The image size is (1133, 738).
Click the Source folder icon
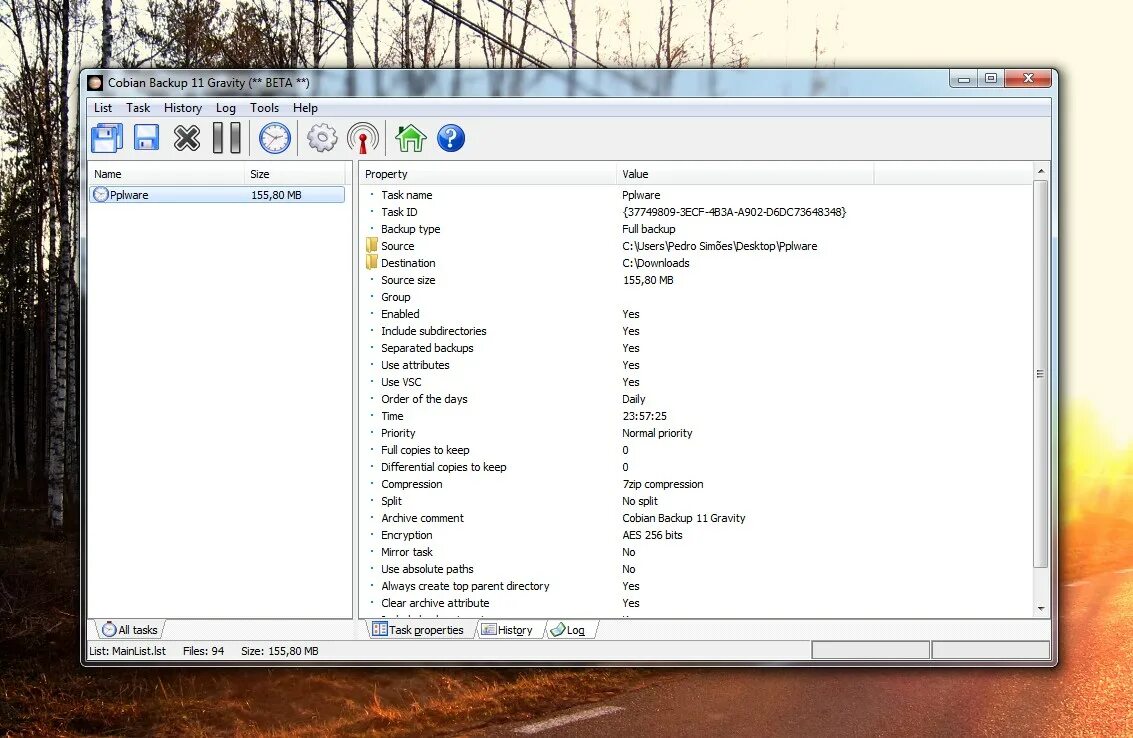tap(371, 245)
